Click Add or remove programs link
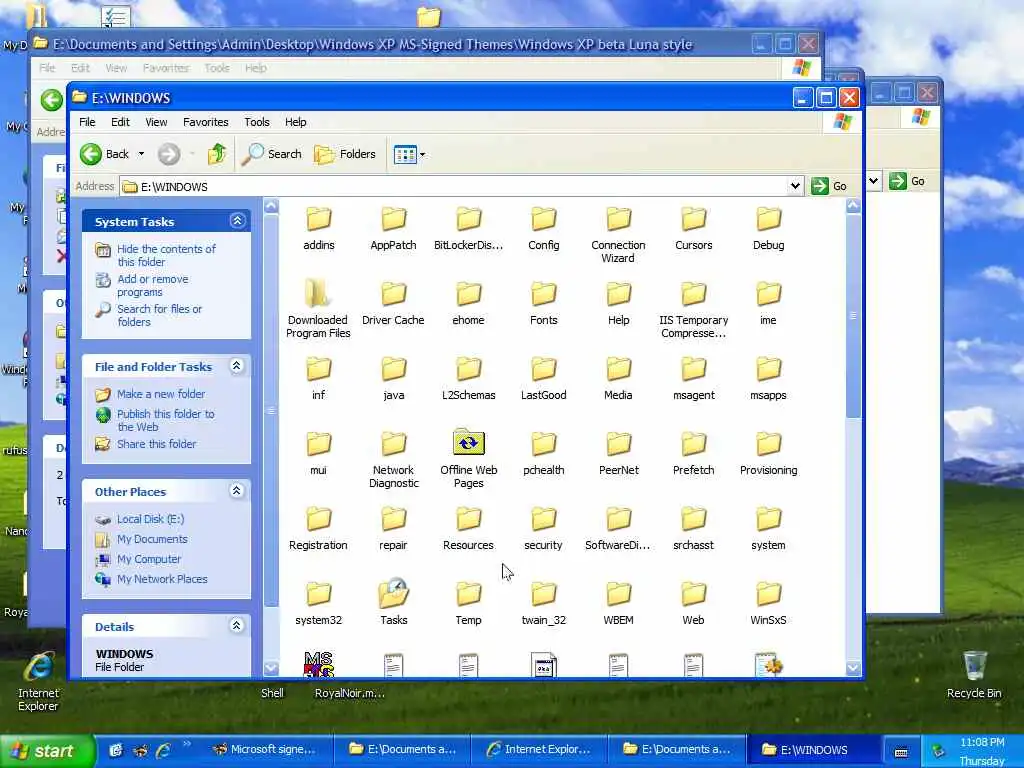 click(x=153, y=285)
